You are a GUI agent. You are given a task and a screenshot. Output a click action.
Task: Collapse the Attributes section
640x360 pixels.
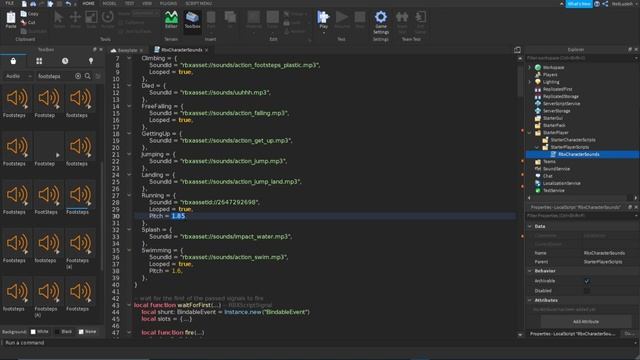point(530,300)
